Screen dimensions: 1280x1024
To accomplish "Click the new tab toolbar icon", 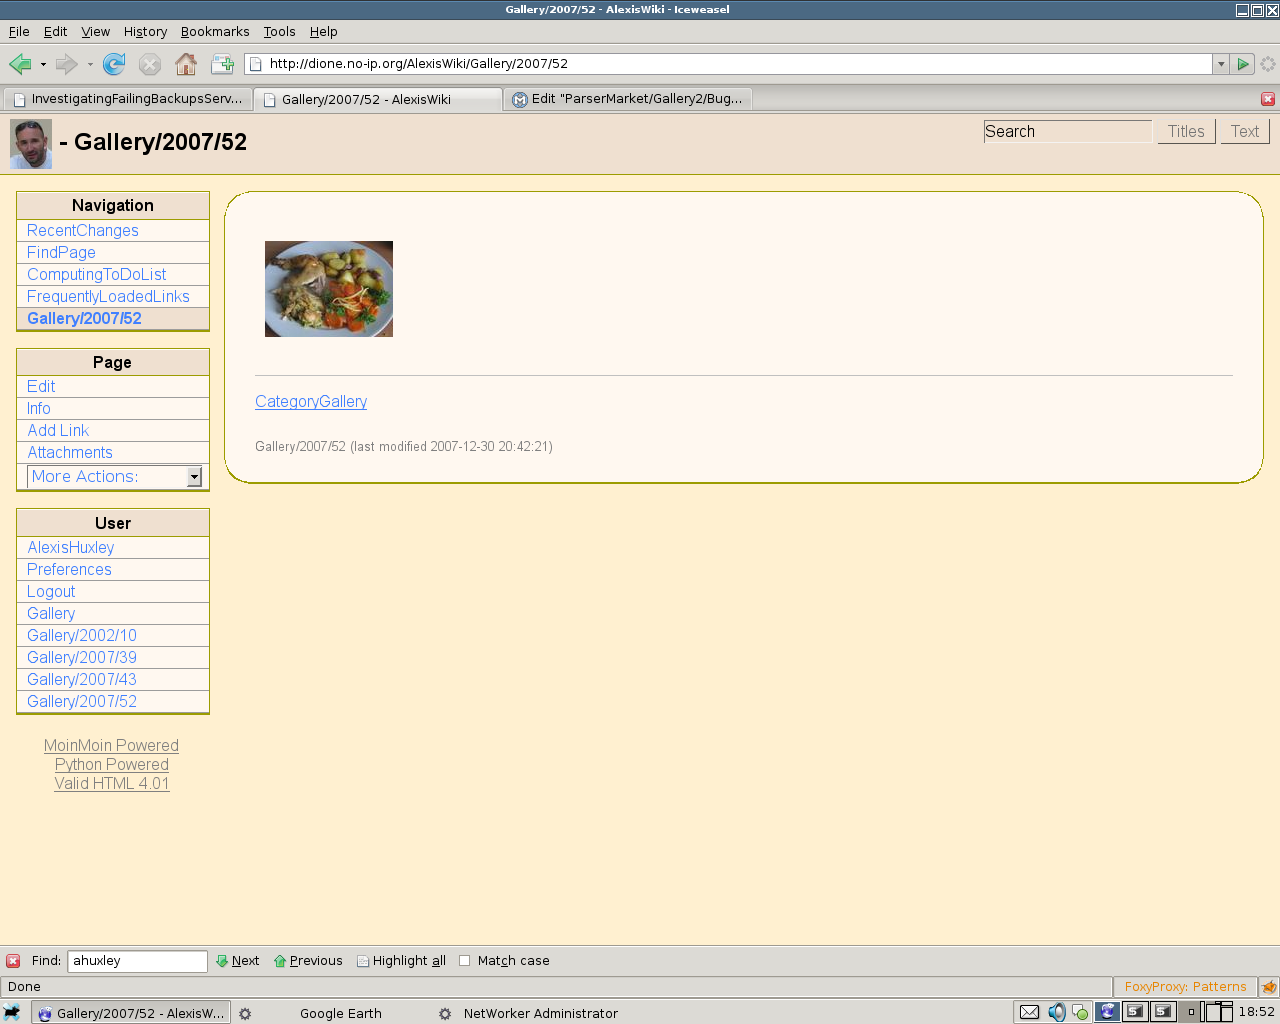I will coord(222,64).
